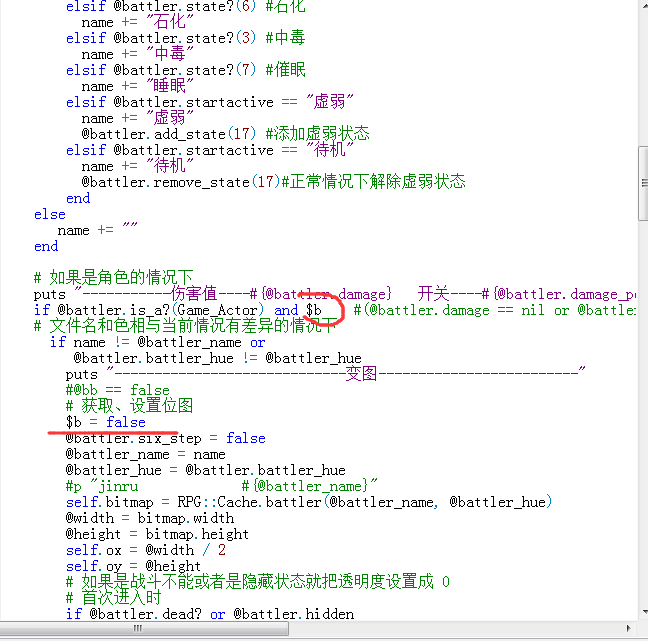The image size is (648, 641).
Task: Click the 'name += "石化"' line
Action: [x=137, y=22]
